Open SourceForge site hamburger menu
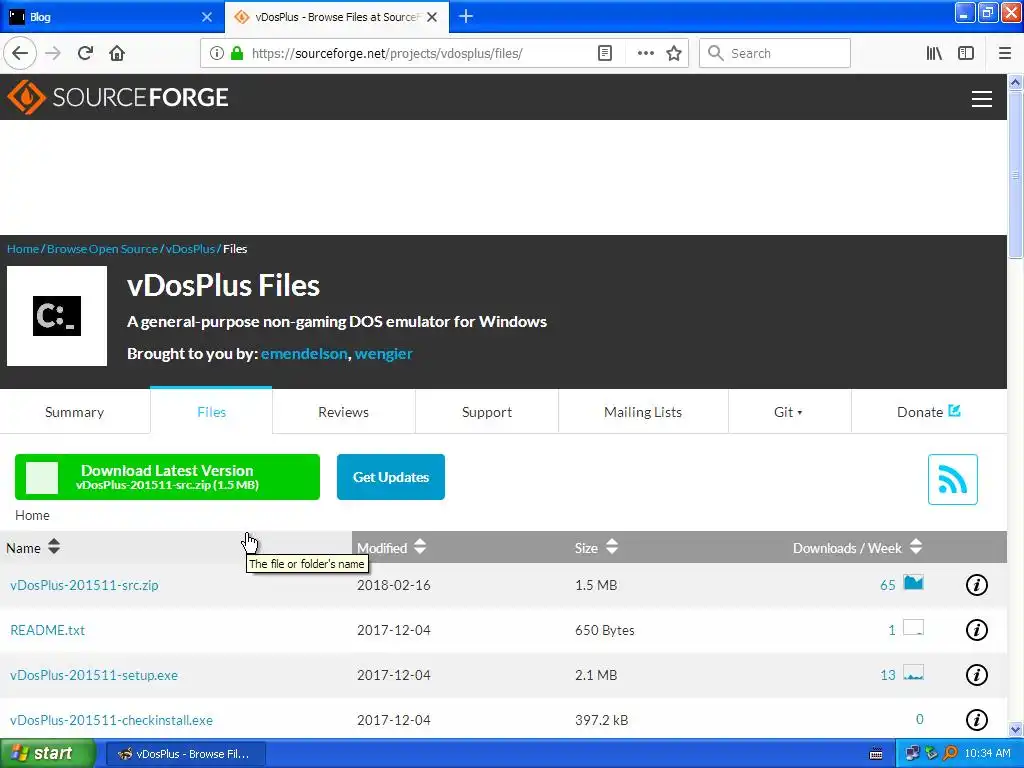 (x=982, y=99)
